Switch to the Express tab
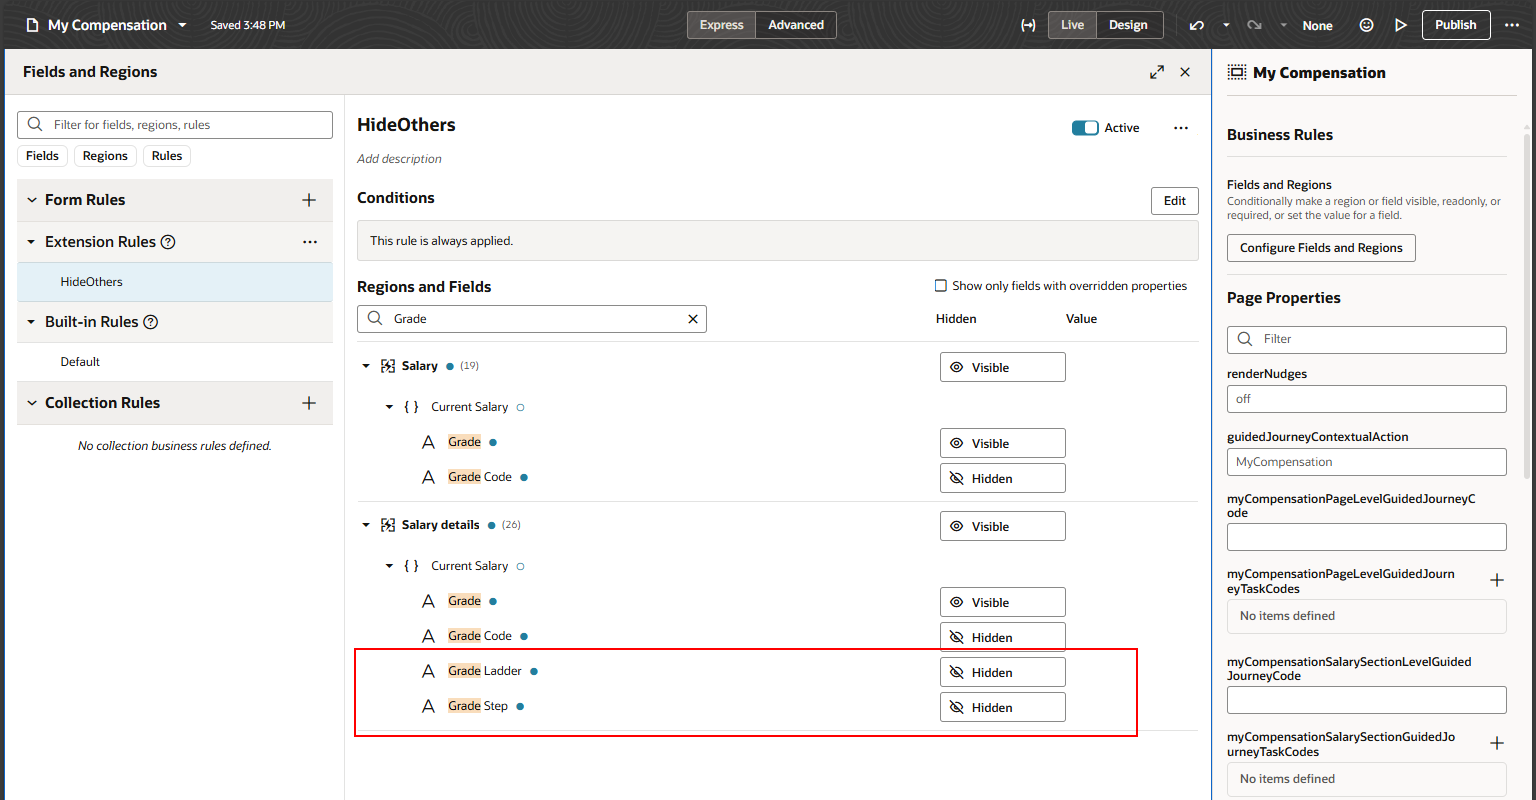1536x800 pixels. coord(721,25)
